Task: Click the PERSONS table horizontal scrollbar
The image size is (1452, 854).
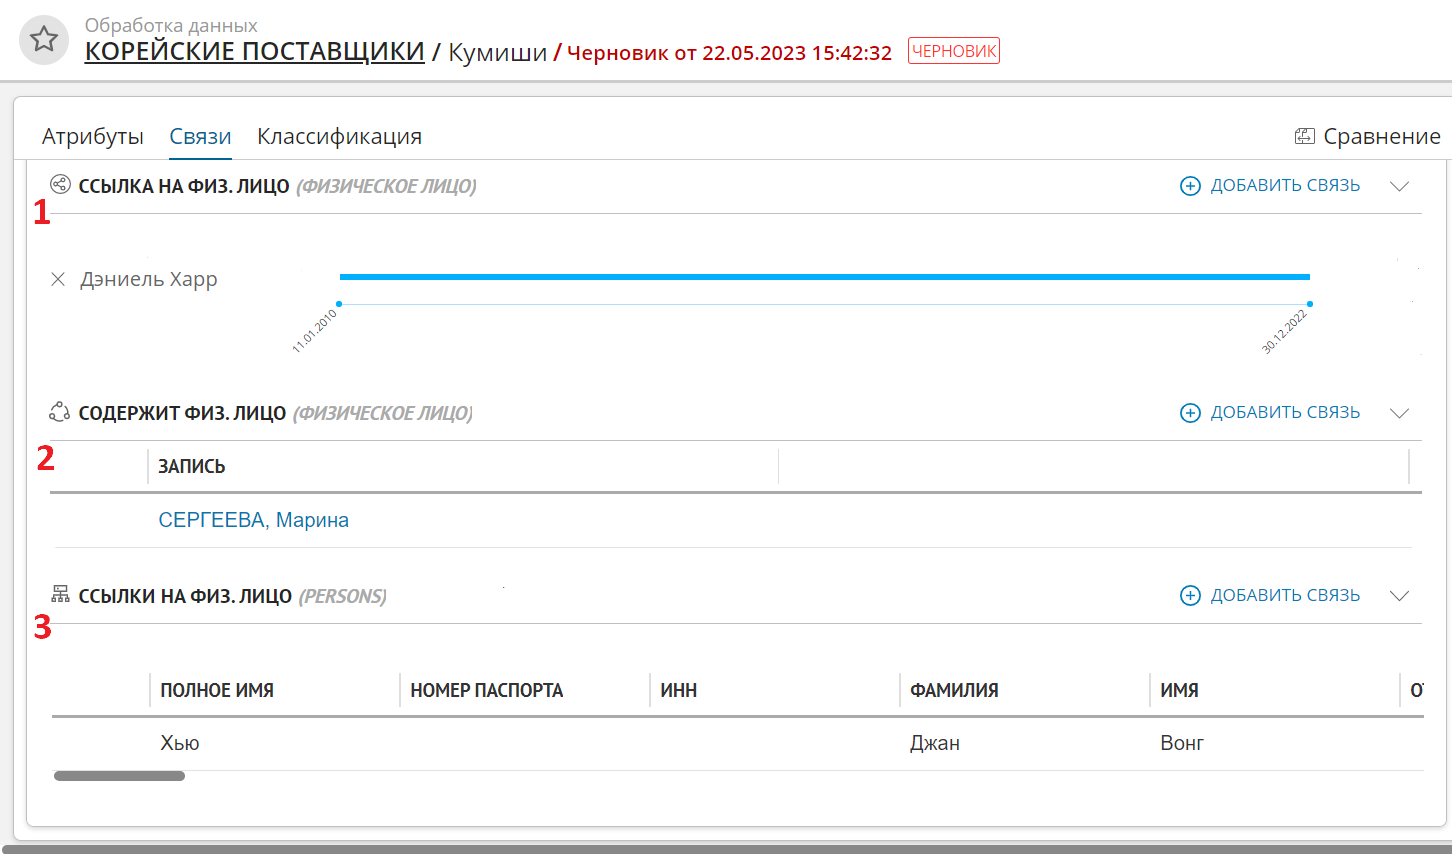Action: [119, 776]
